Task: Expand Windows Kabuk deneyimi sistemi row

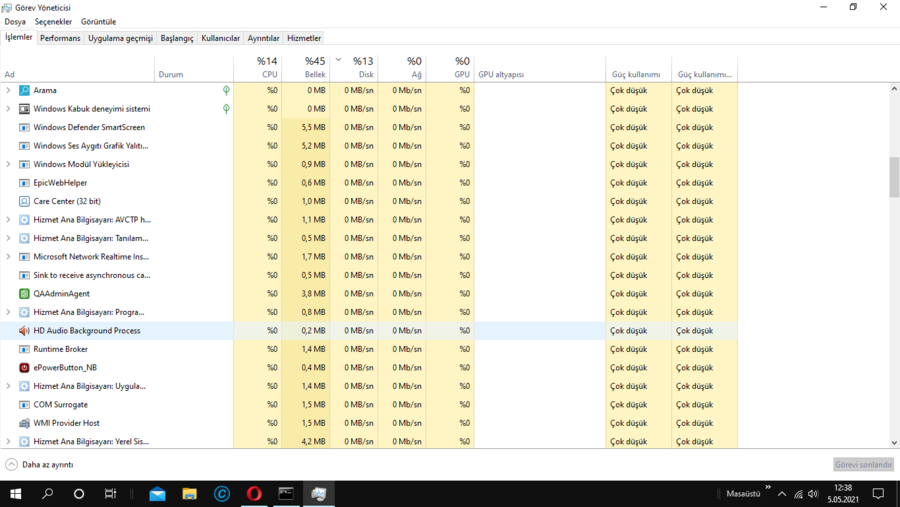Action: (8, 109)
